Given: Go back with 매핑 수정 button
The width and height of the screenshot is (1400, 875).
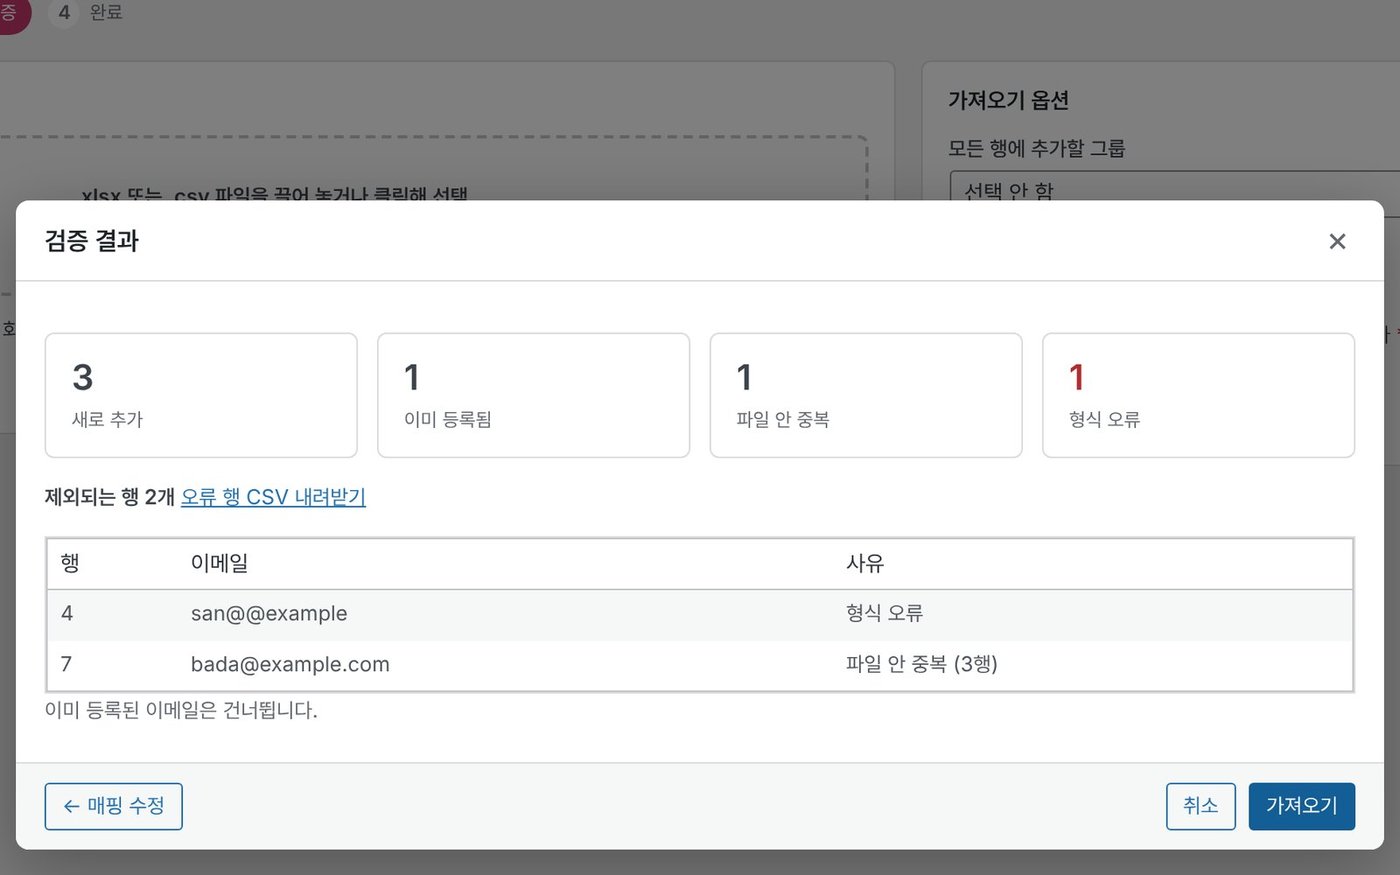Looking at the screenshot, I should [114, 806].
